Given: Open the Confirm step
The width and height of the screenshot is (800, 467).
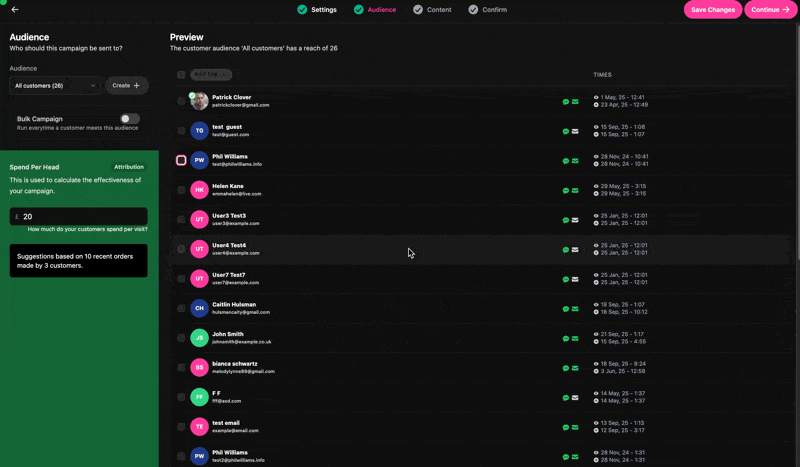Looking at the screenshot, I should pyautogui.click(x=487, y=10).
